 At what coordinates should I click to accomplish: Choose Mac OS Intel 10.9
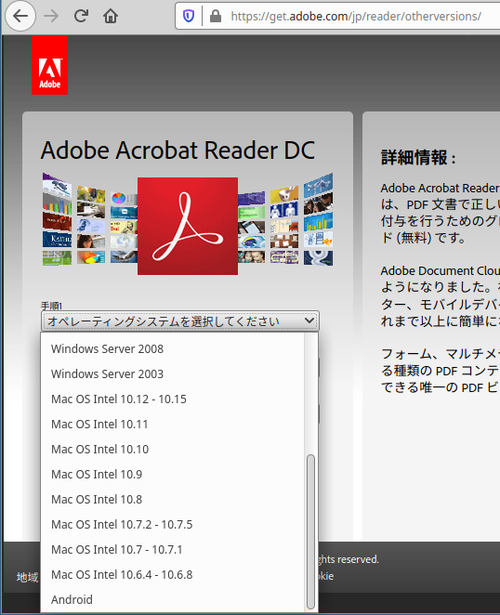pyautogui.click(x=173, y=474)
